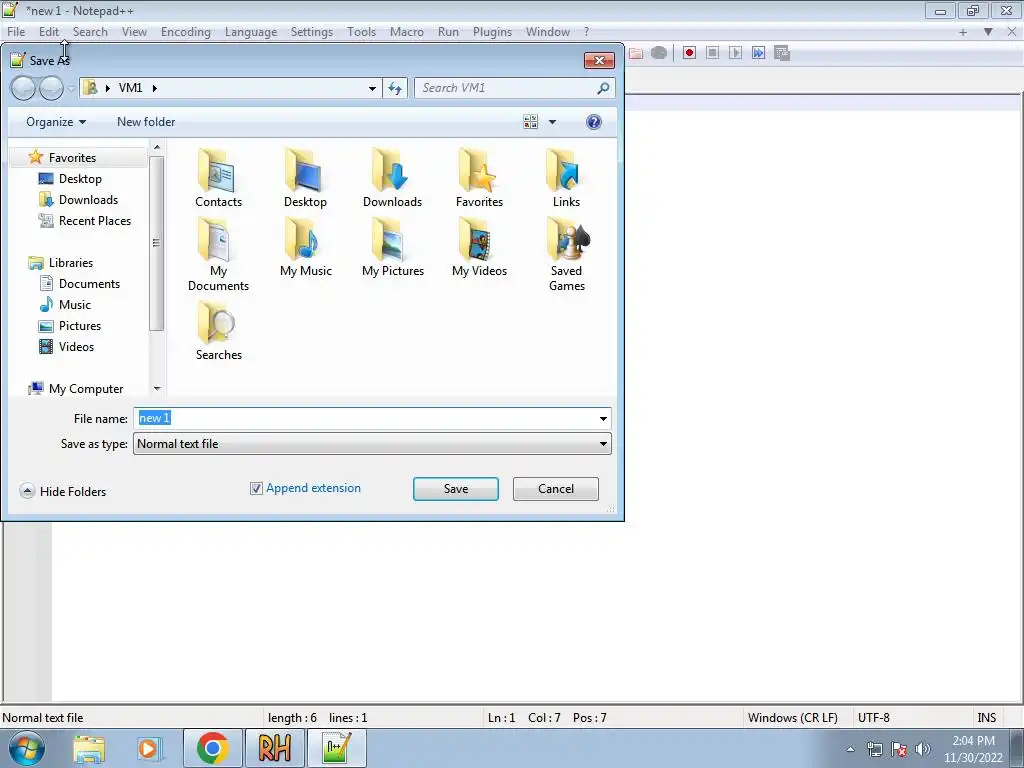Open Windows Explorer from the taskbar
The height and width of the screenshot is (768, 1024).
point(89,748)
